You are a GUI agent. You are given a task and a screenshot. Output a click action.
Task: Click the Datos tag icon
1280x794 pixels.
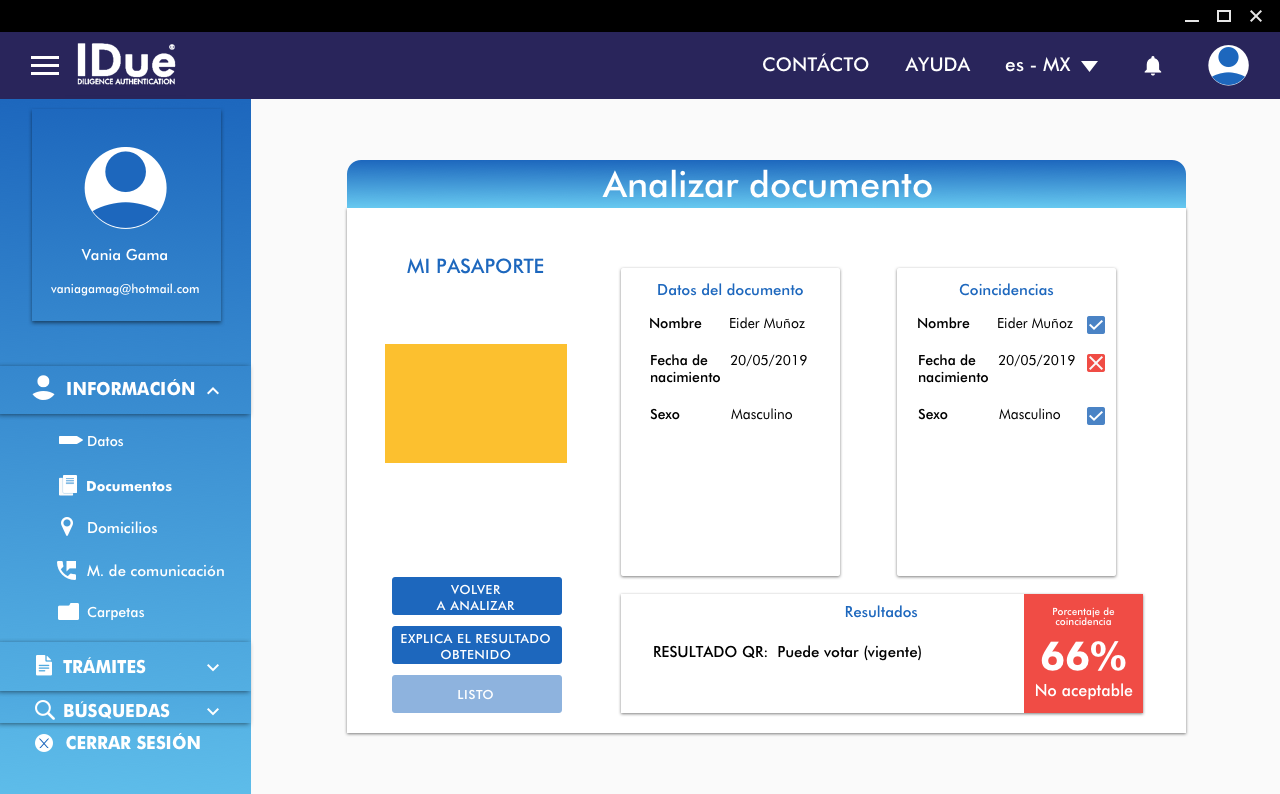69,440
